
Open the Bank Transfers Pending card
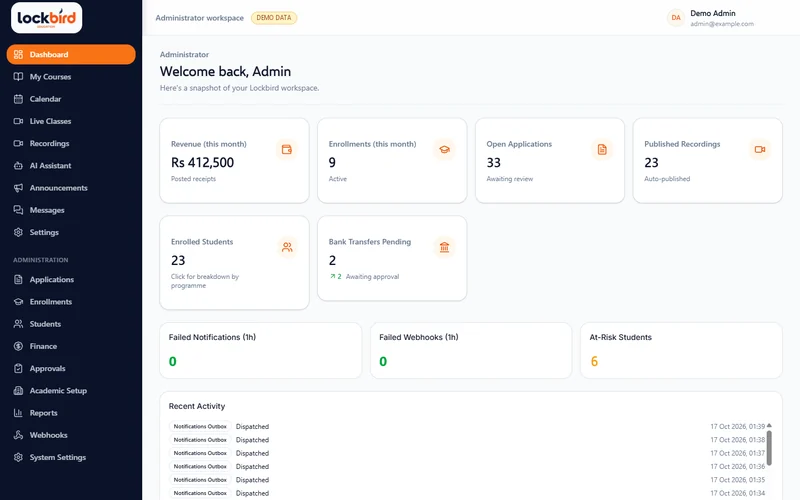tap(392, 259)
